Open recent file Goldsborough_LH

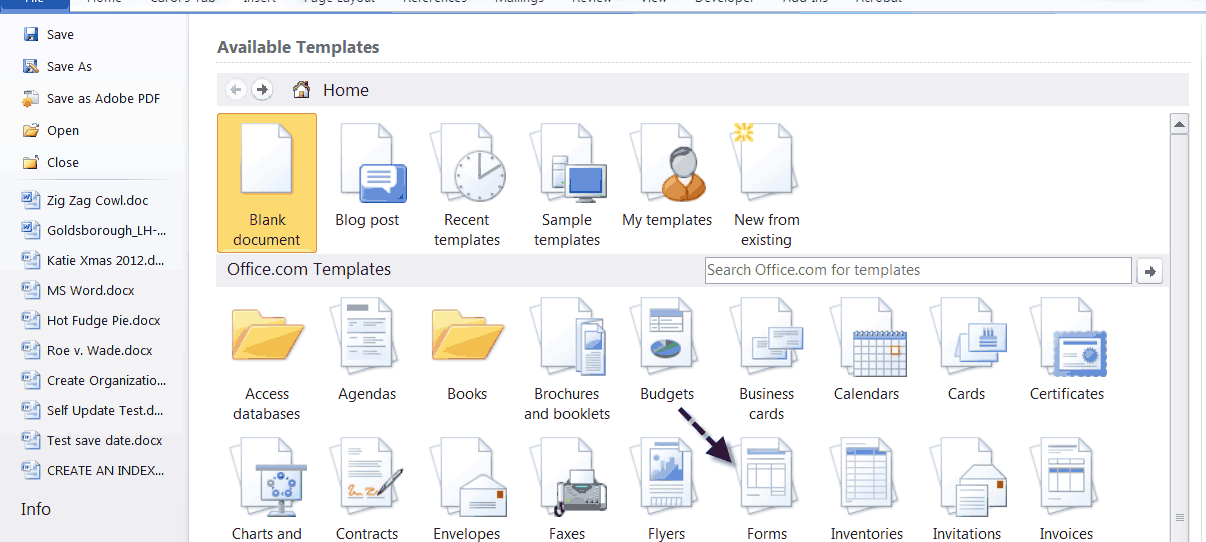(x=94, y=230)
